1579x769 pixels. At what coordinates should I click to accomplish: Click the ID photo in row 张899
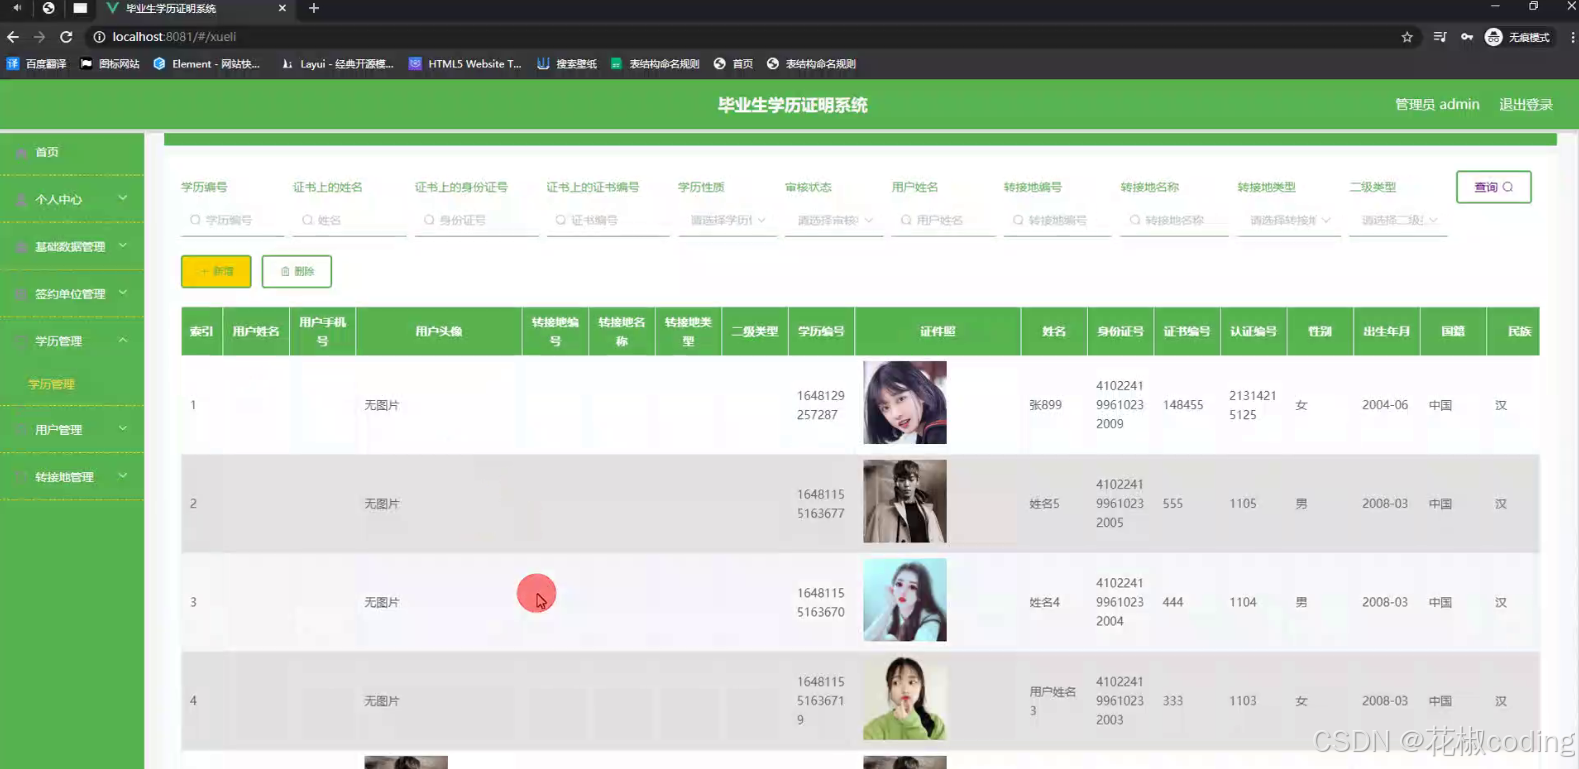tap(905, 403)
